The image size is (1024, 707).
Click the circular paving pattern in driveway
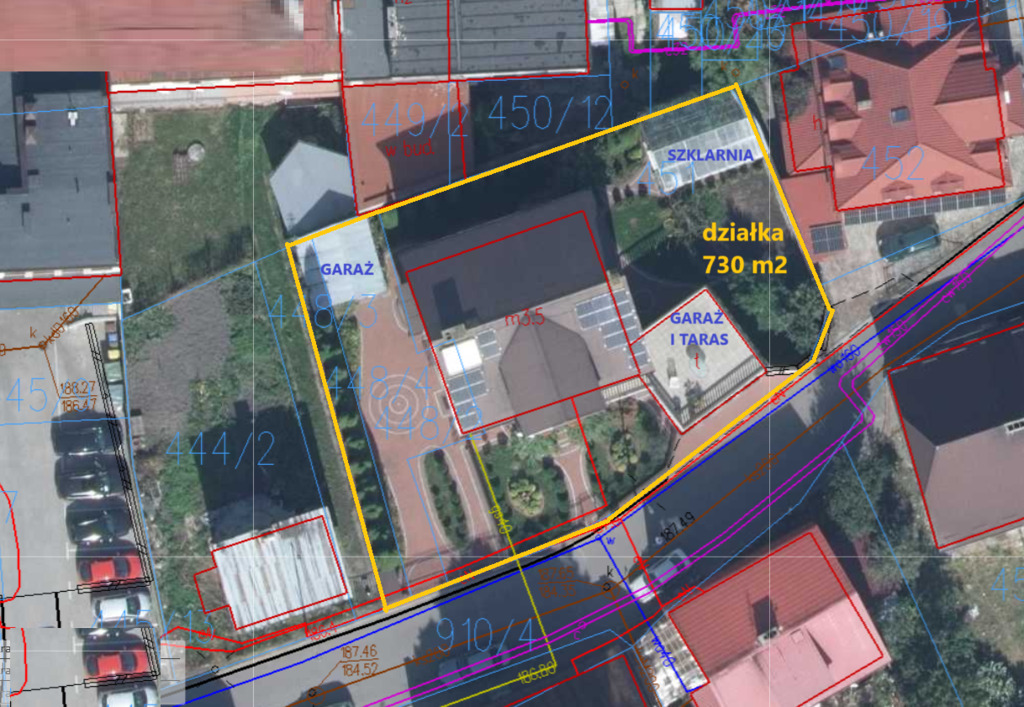(398, 405)
